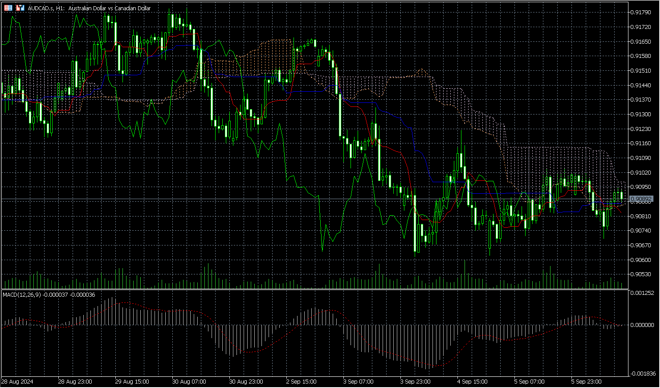This screenshot has width=660, height=388.
Task: Click the 0.91580 price axis label
Action: (x=641, y=56)
